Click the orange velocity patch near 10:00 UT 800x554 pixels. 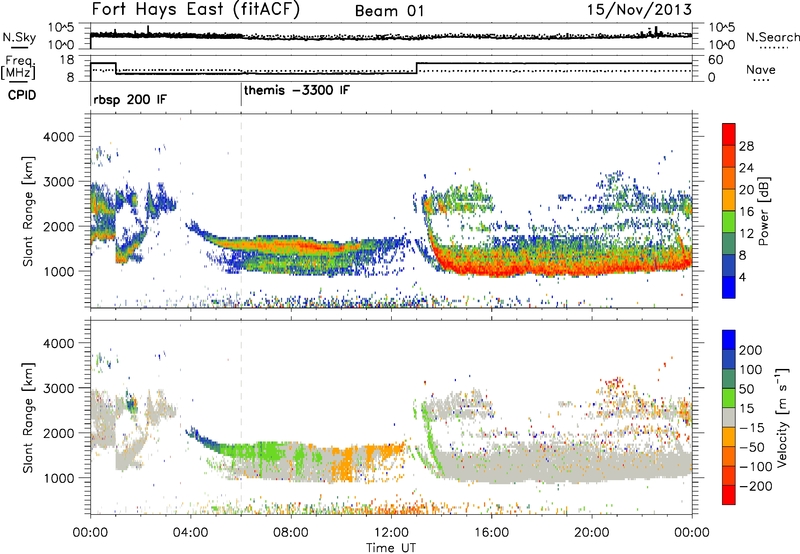click(x=343, y=464)
